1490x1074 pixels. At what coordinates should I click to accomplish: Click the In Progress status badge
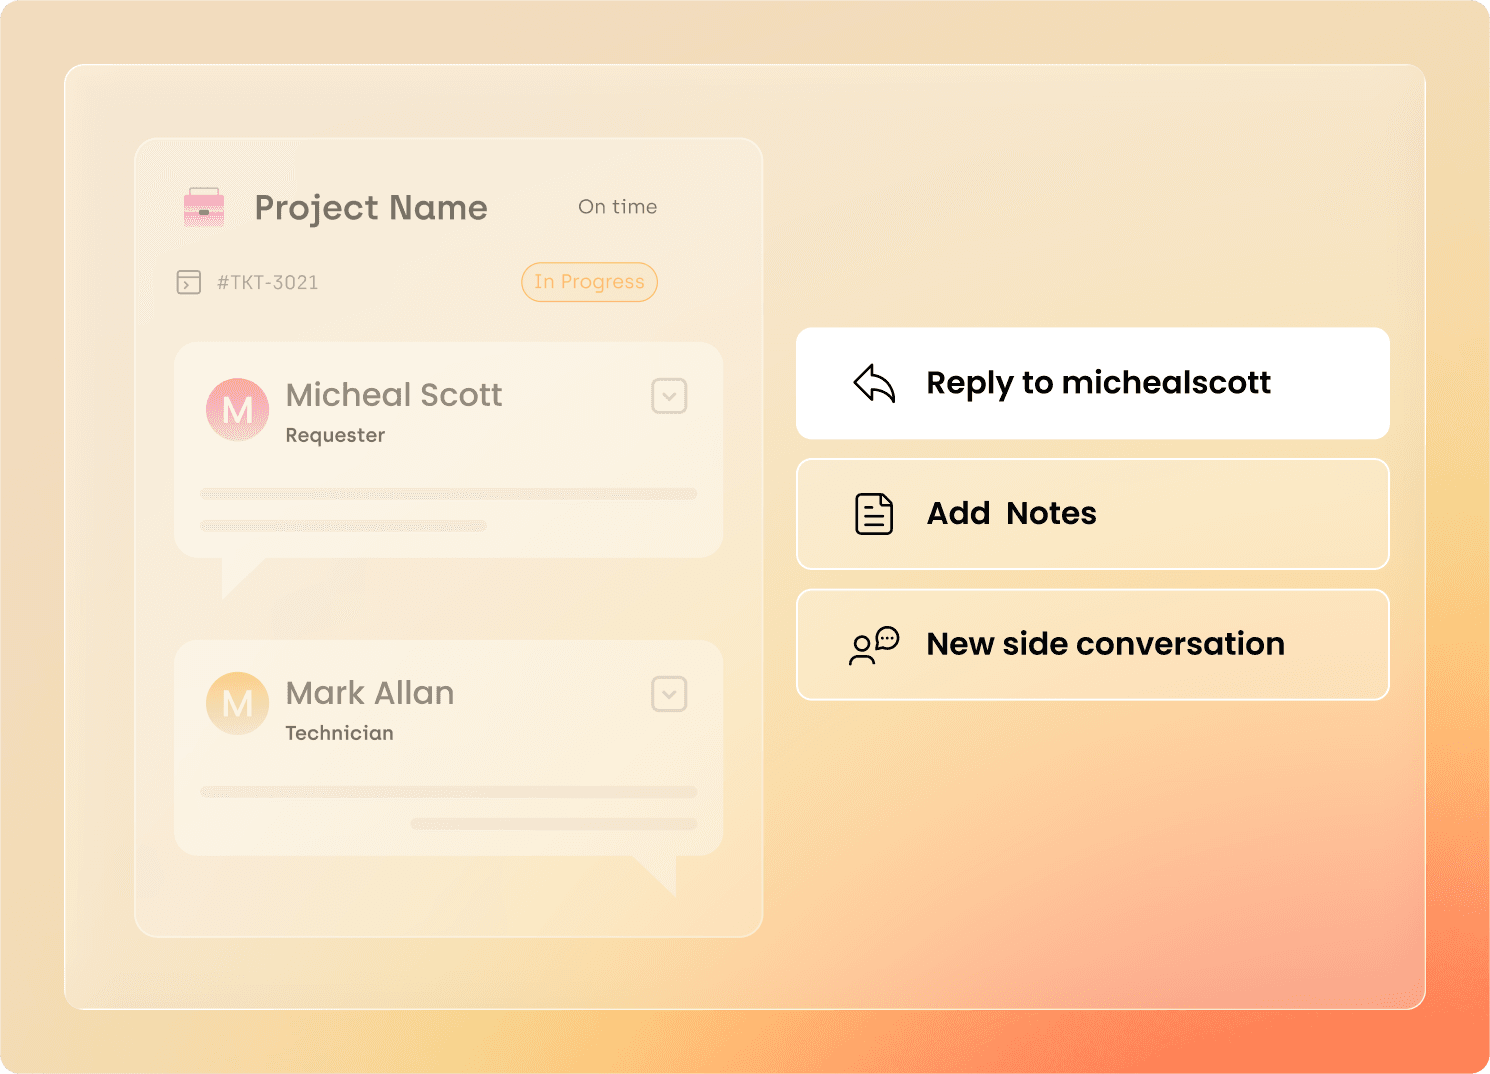pos(589,282)
